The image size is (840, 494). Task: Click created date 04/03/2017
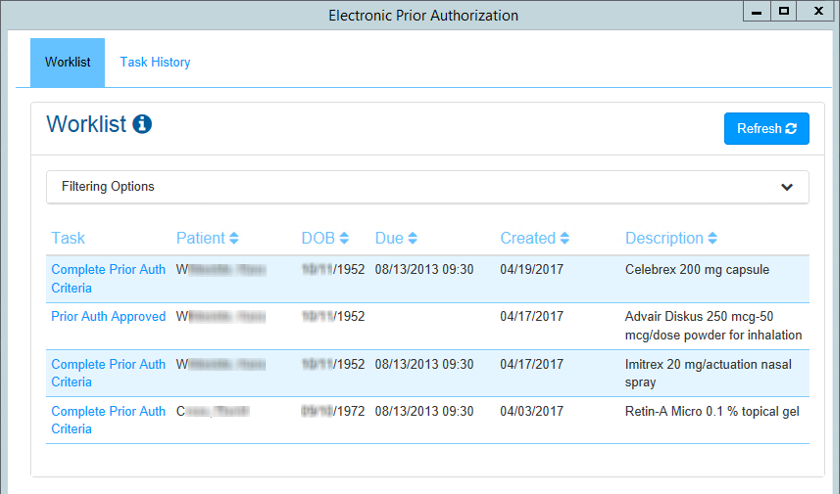531,411
